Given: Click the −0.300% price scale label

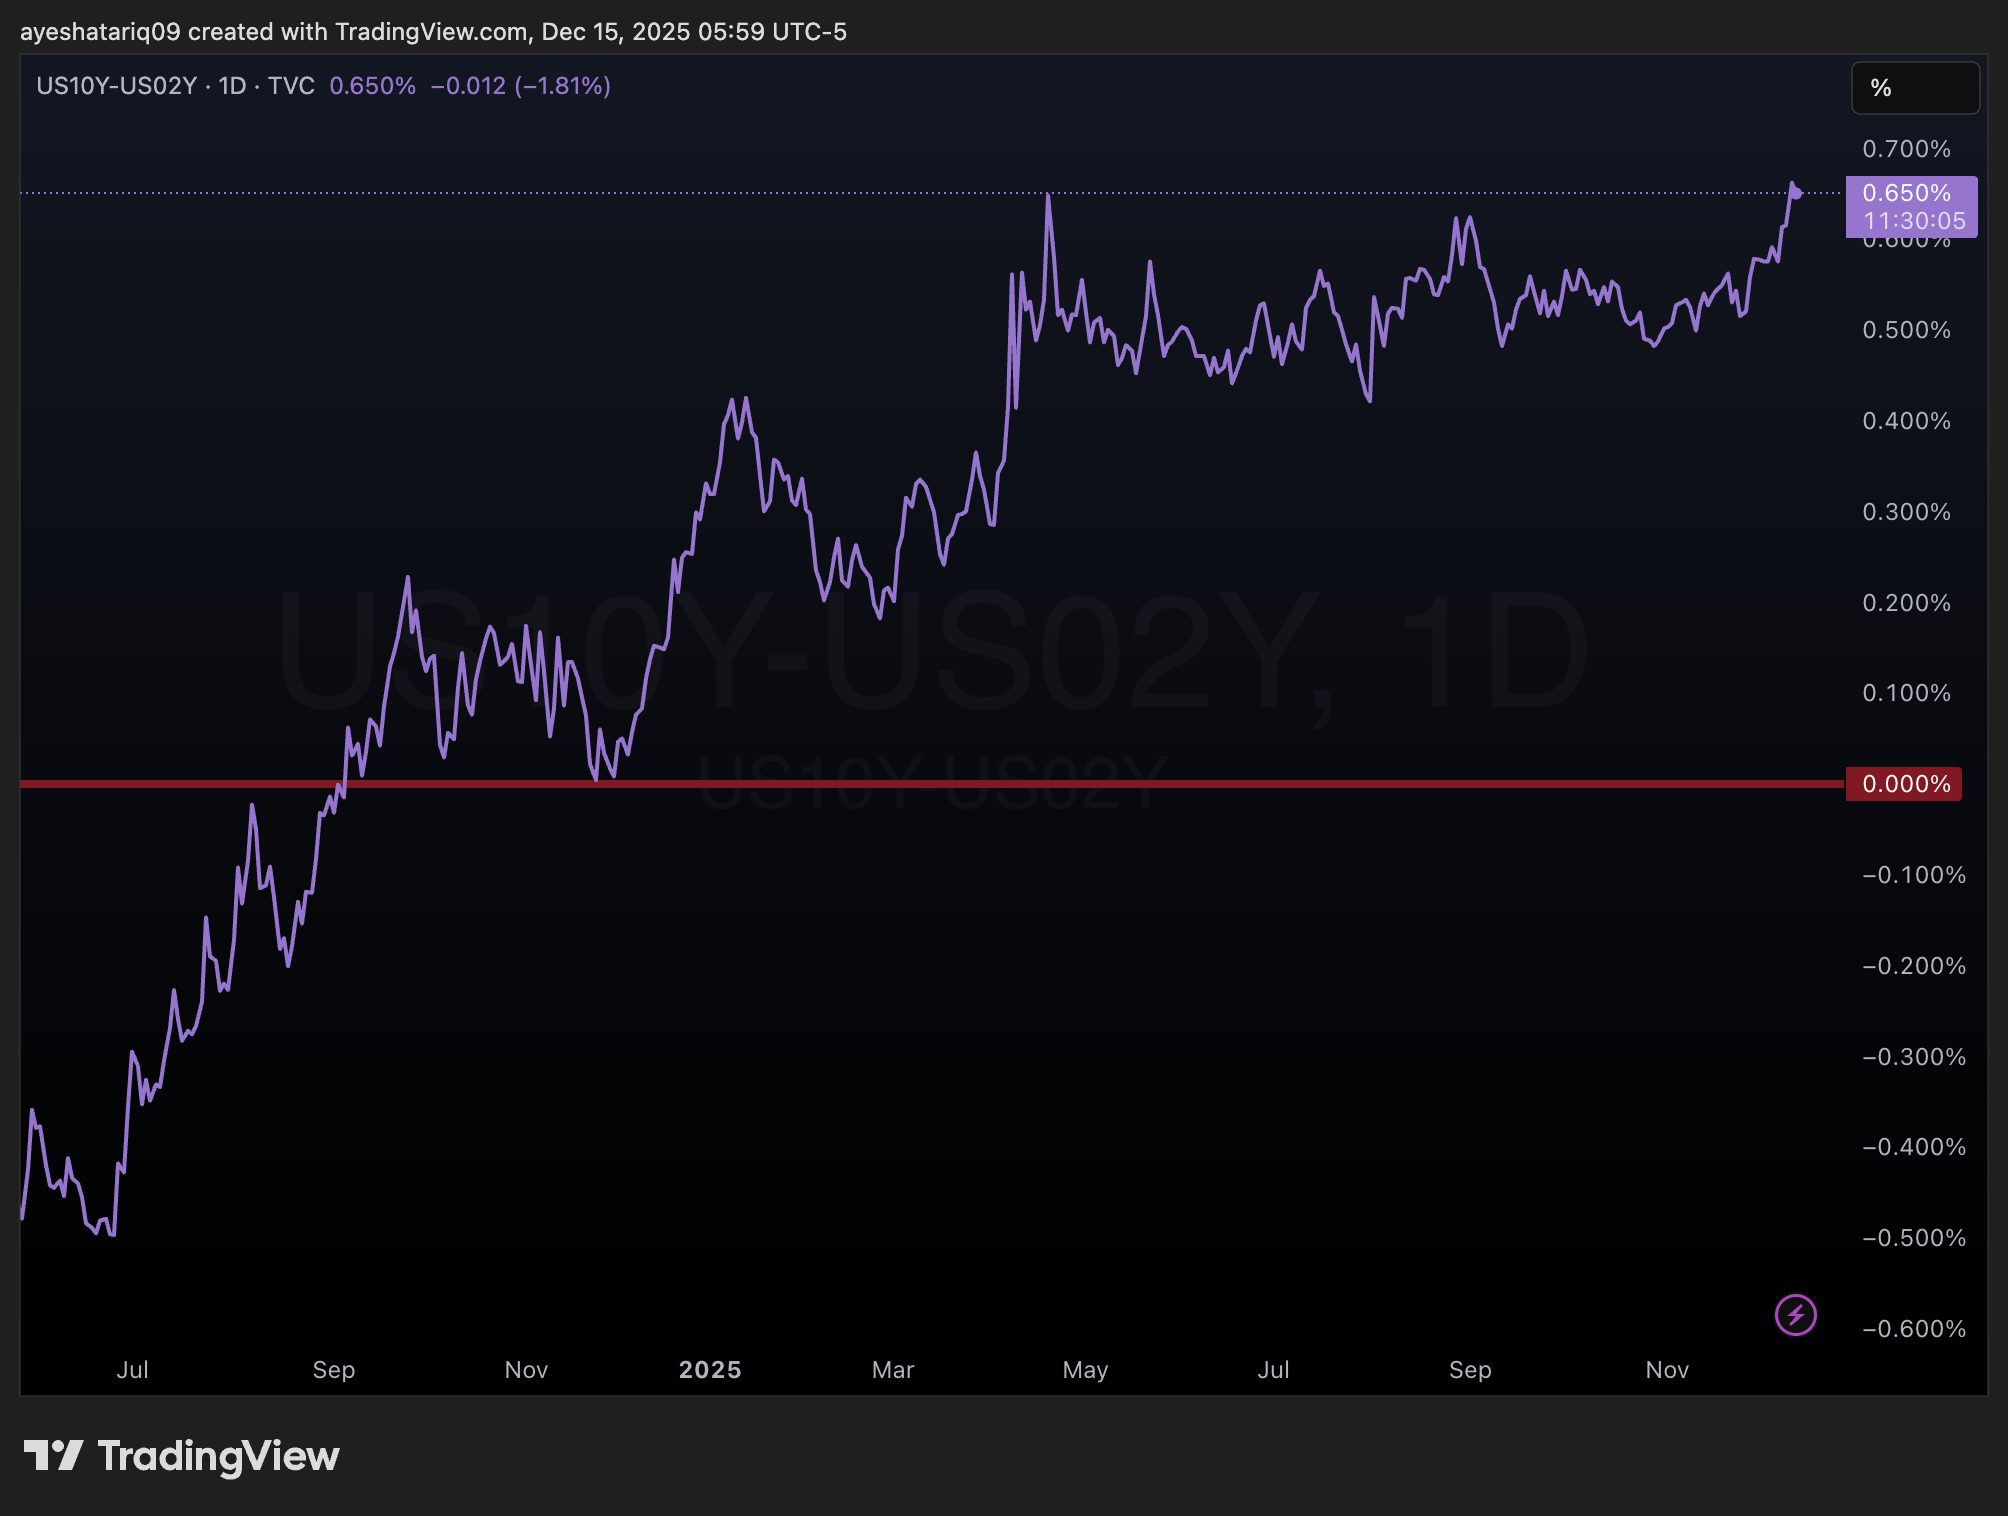Looking at the screenshot, I should pyautogui.click(x=1913, y=1057).
